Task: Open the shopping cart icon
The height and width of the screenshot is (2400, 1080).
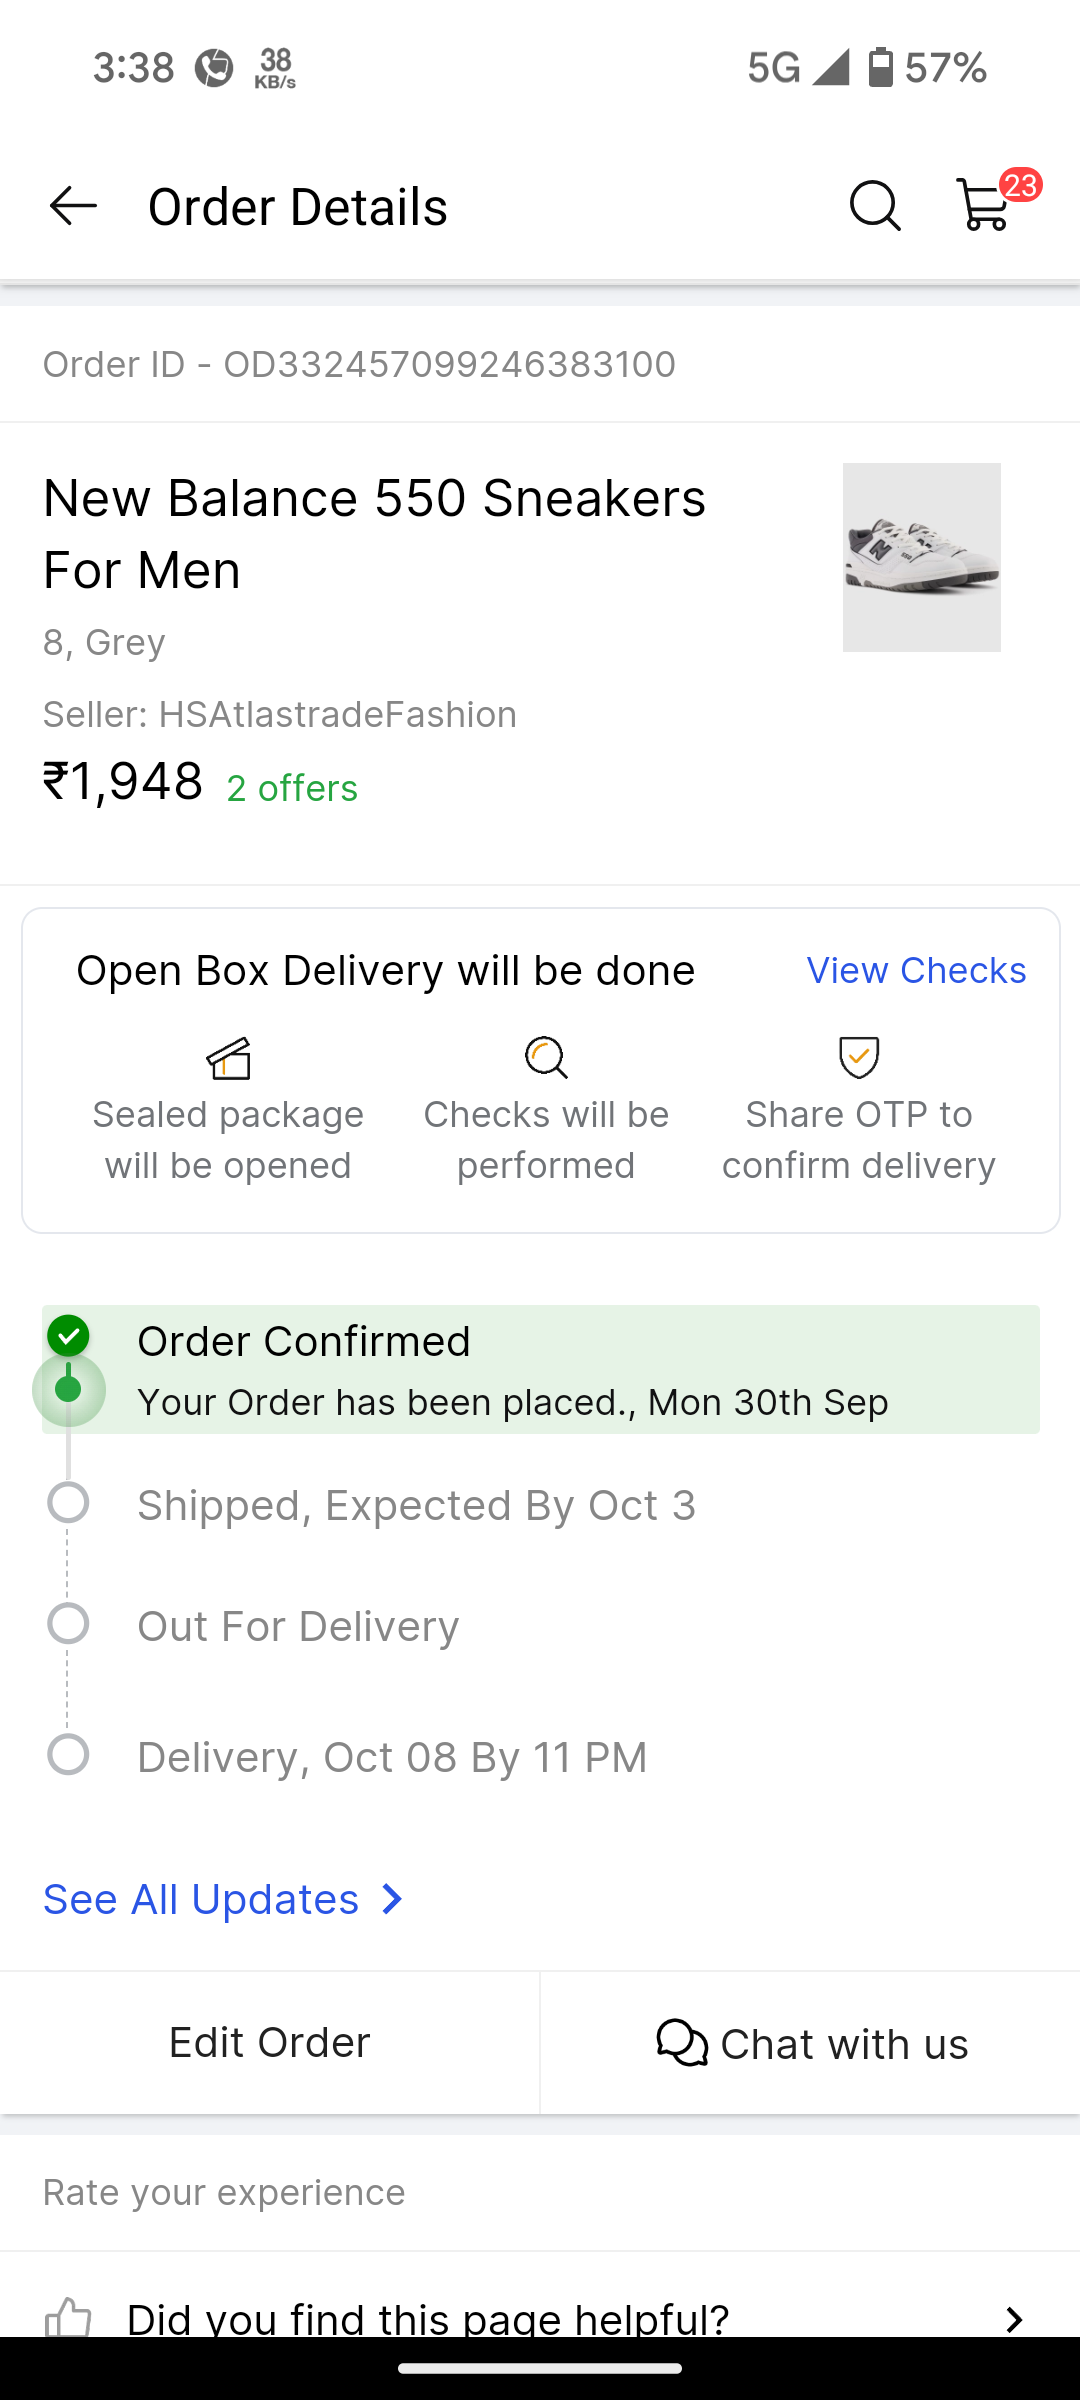Action: (985, 205)
